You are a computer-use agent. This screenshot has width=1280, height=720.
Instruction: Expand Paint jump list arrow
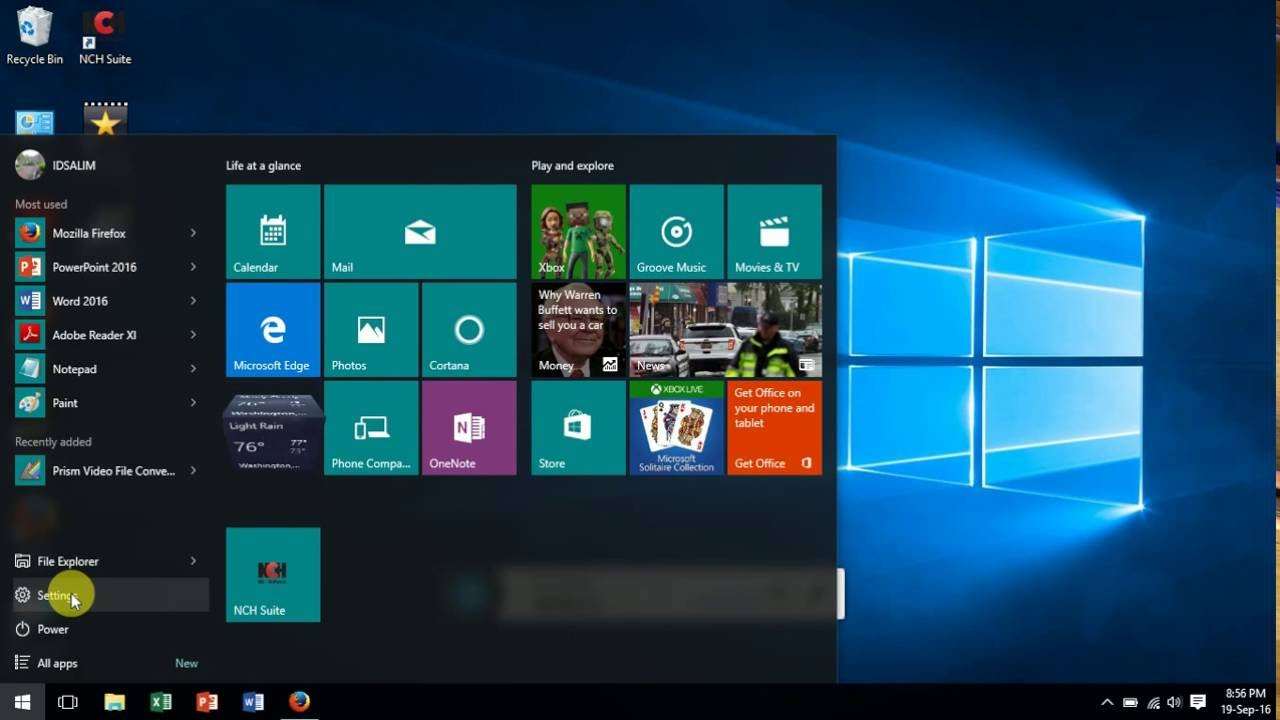pos(193,403)
